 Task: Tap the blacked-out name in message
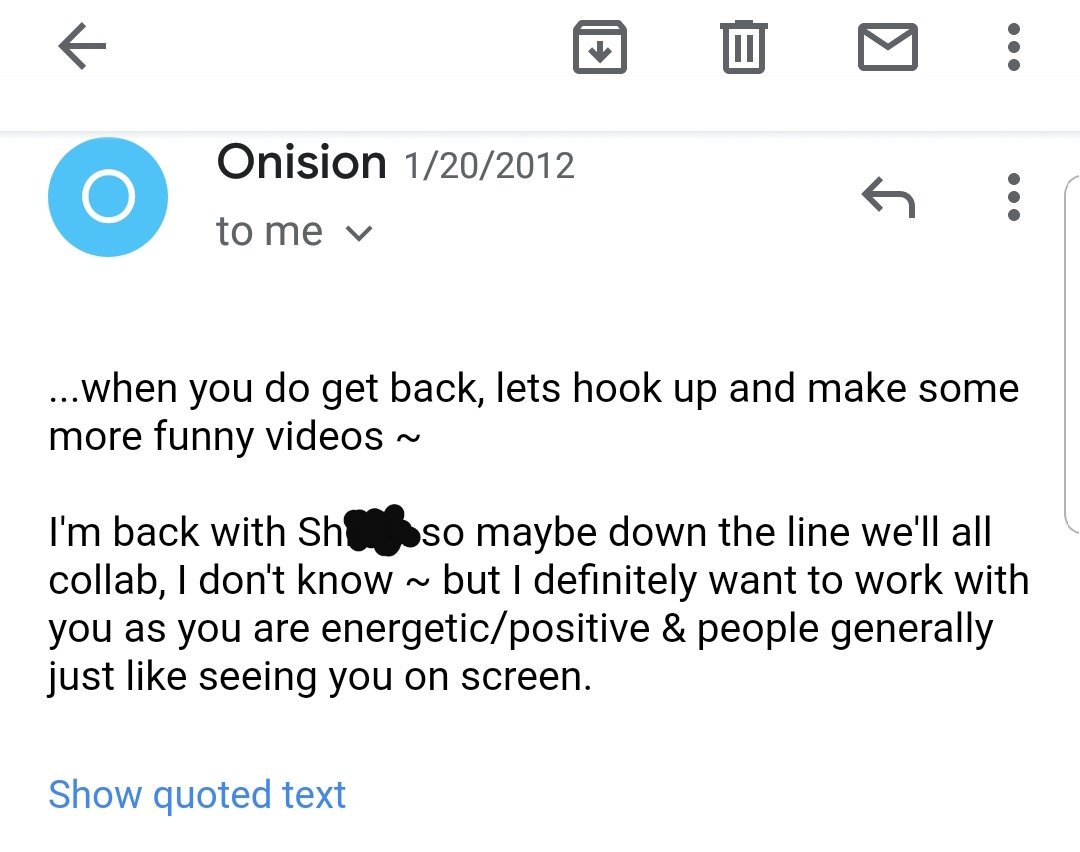381,530
